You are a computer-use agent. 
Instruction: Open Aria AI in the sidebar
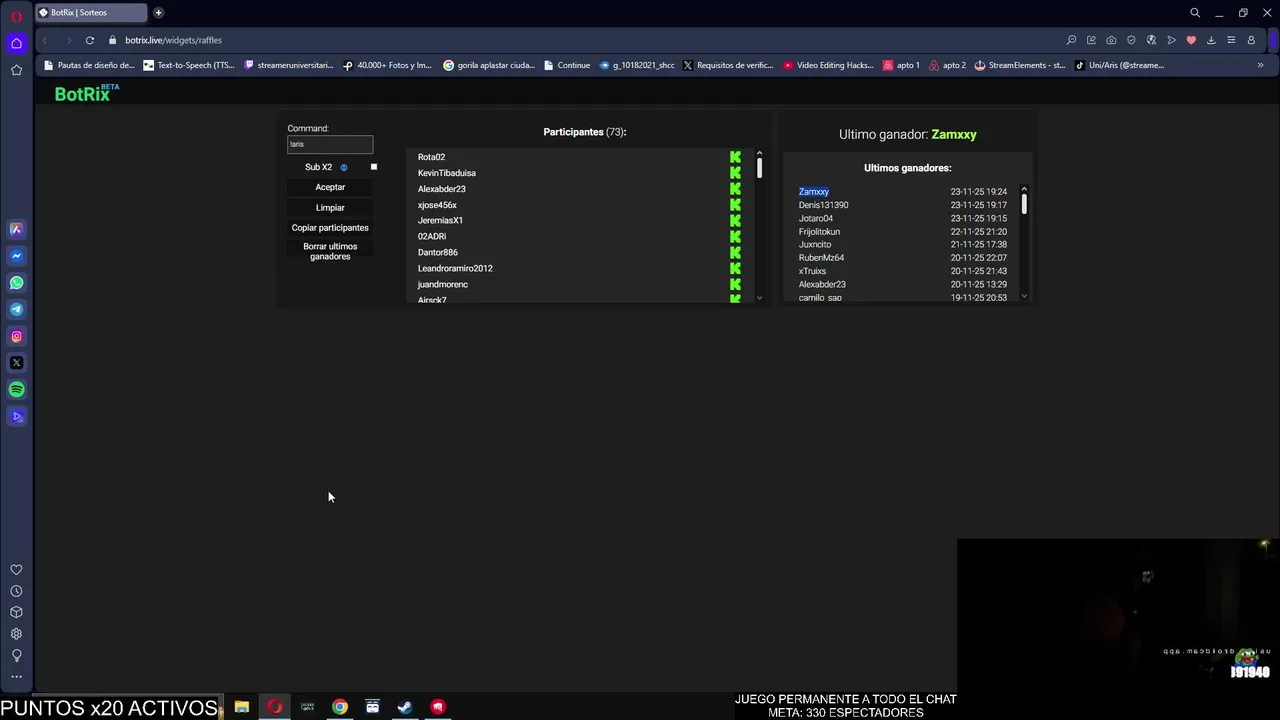click(16, 229)
